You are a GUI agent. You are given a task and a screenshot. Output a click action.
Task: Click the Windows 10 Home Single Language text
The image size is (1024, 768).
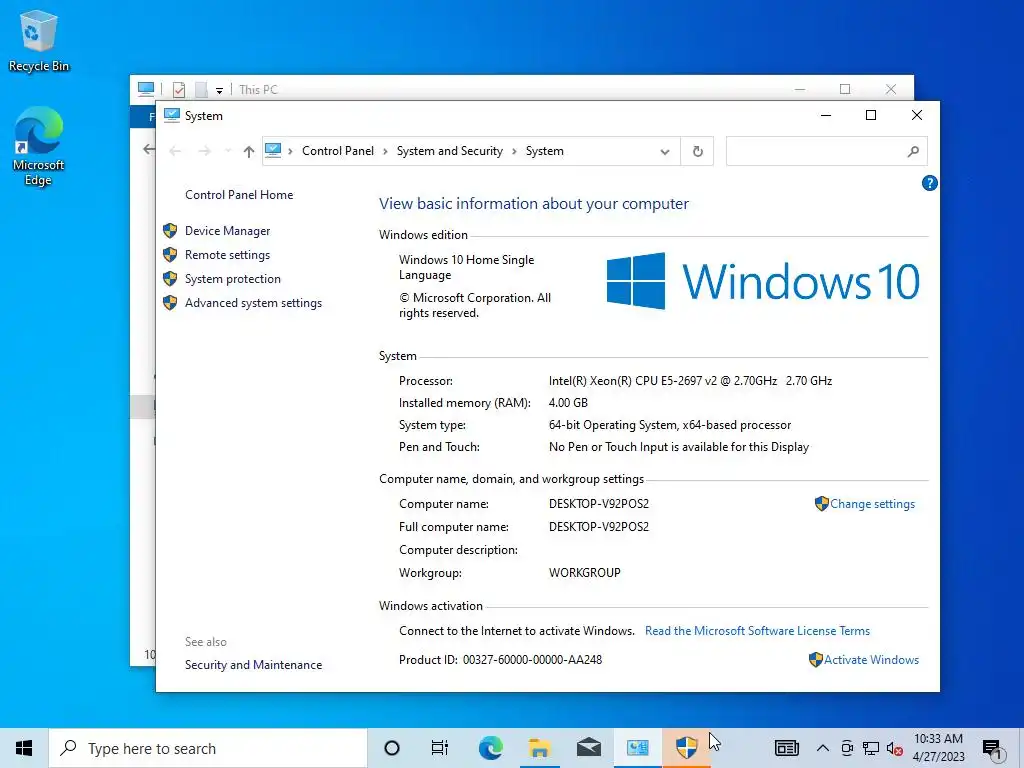point(466,267)
